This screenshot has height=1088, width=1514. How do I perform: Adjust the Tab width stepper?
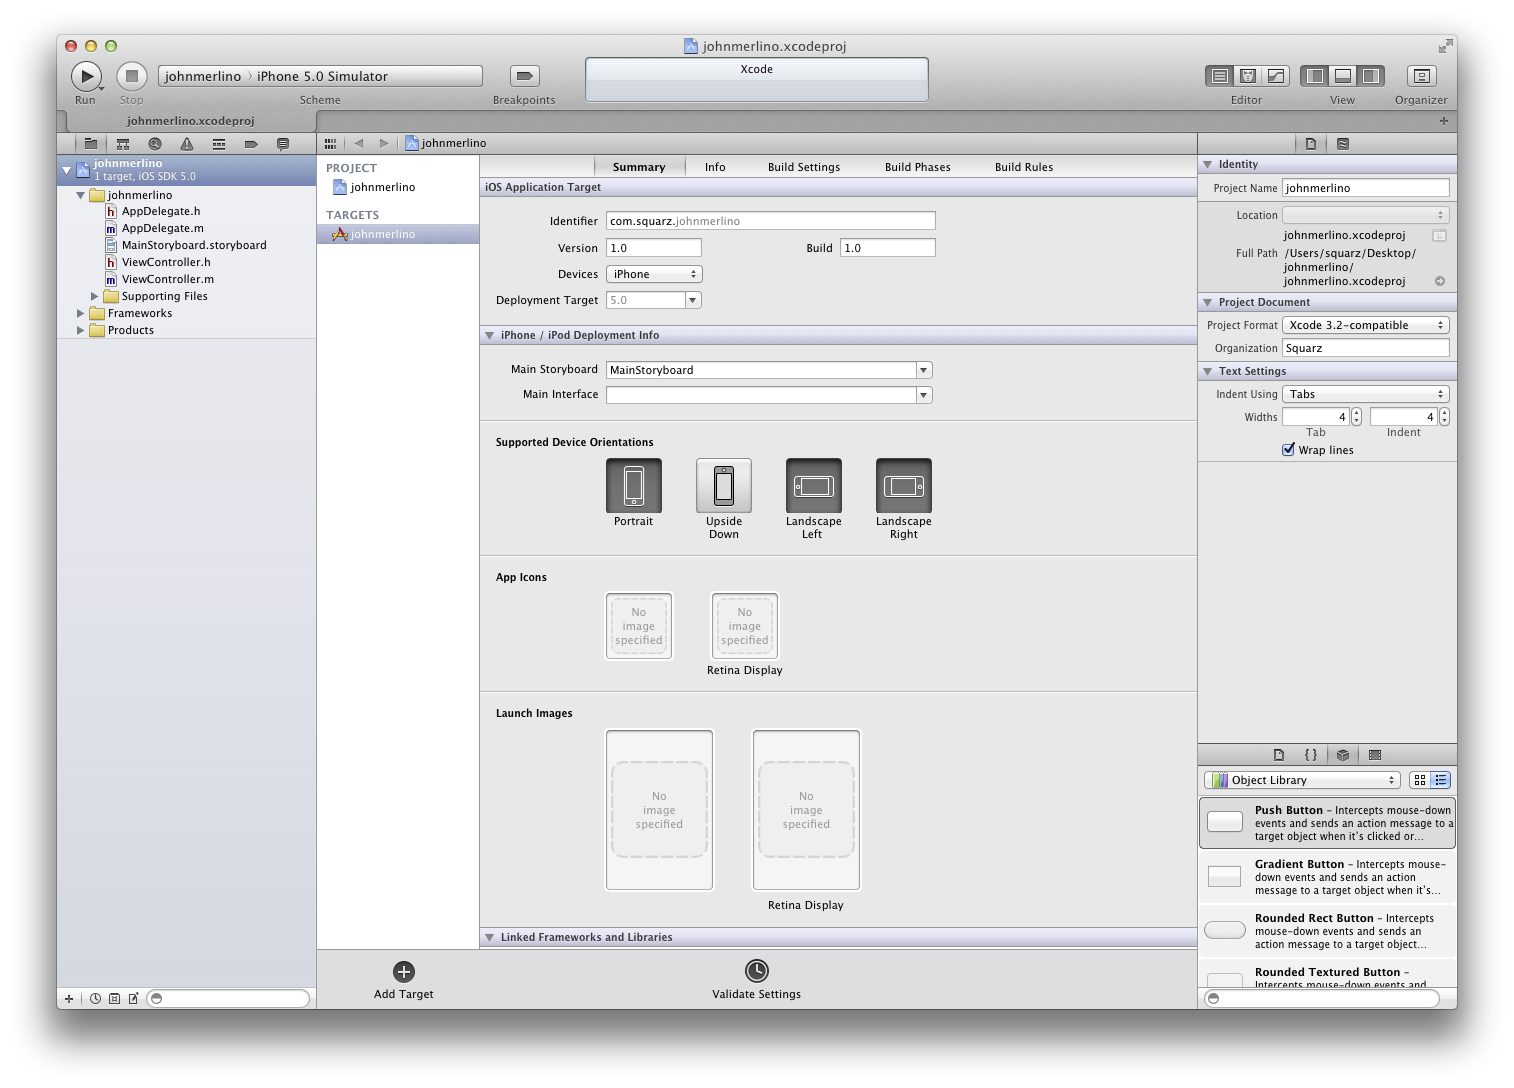pyautogui.click(x=1356, y=417)
